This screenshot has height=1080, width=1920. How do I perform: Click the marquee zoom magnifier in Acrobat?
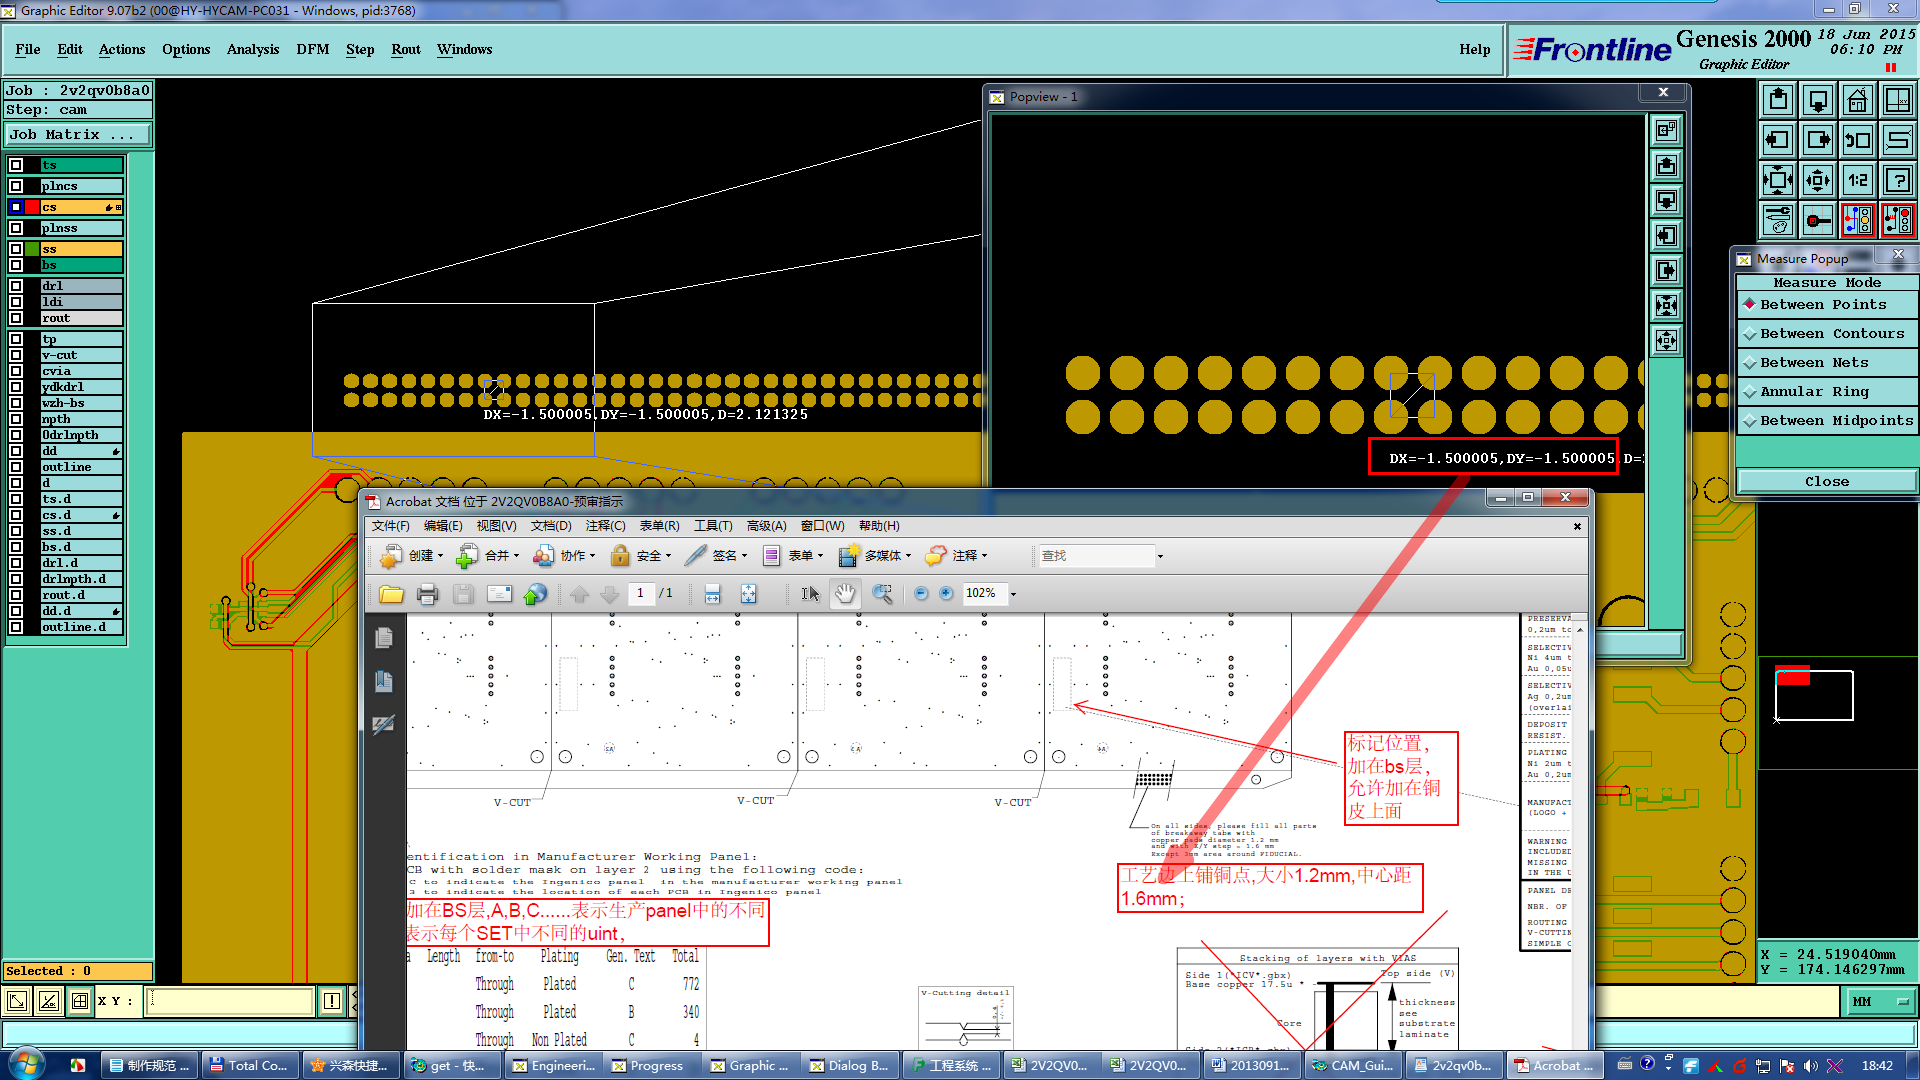[882, 594]
